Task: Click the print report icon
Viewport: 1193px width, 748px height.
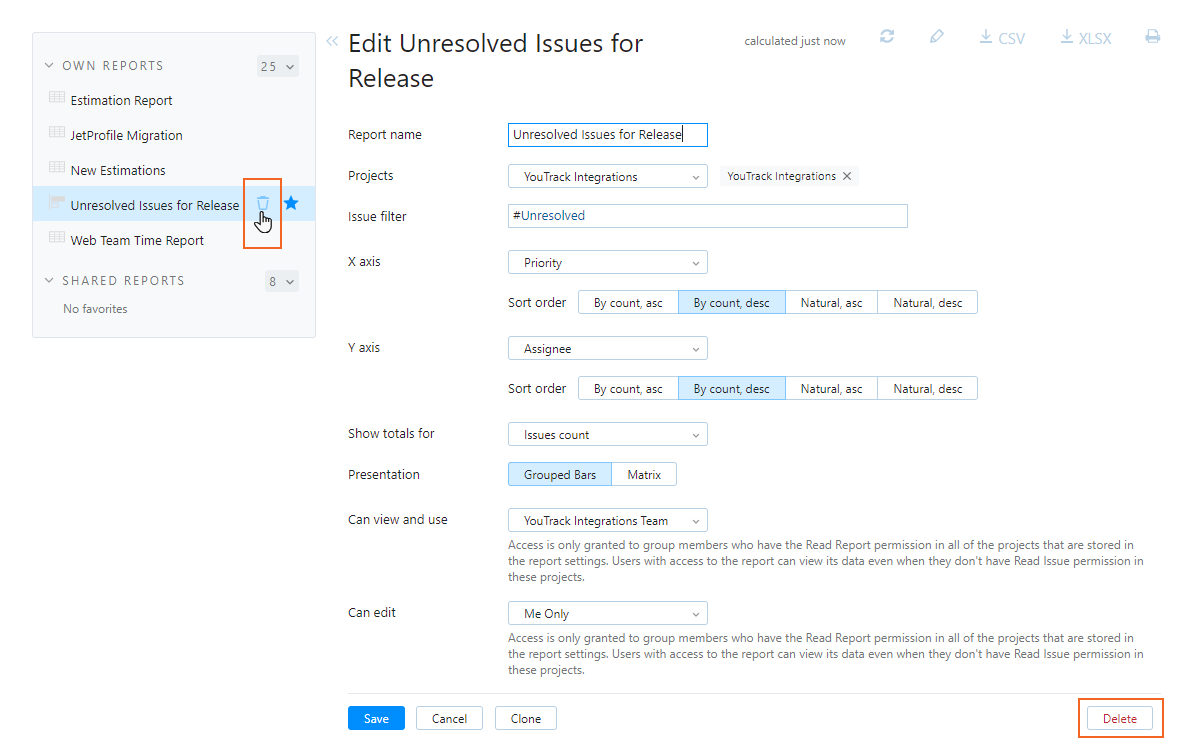Action: pos(1152,37)
